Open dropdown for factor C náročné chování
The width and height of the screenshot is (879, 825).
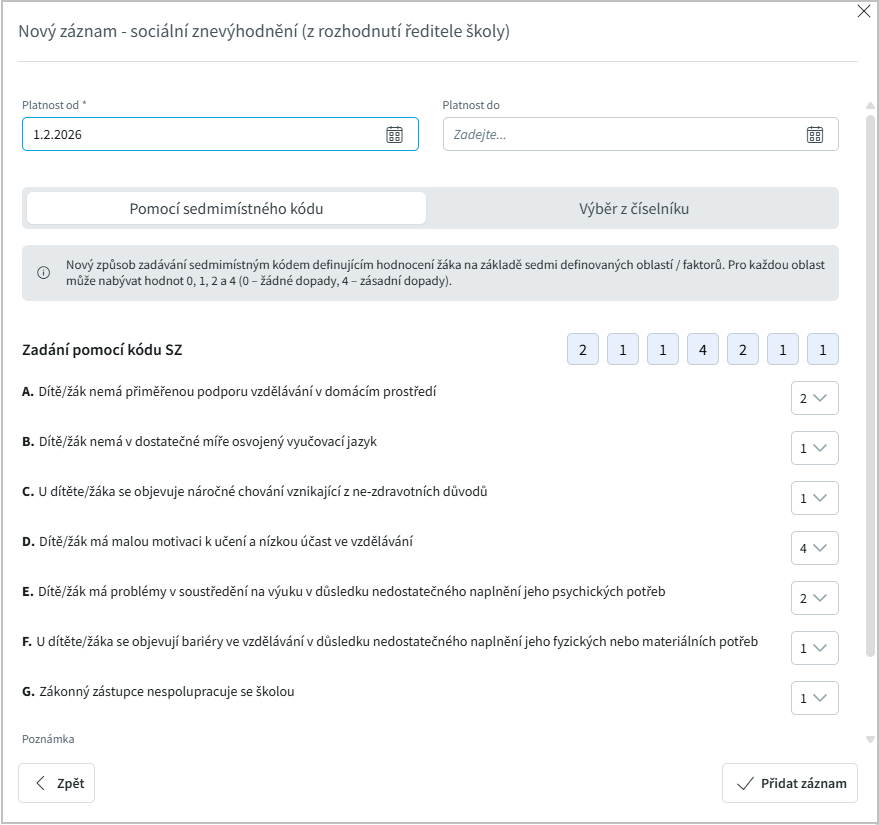pos(814,498)
